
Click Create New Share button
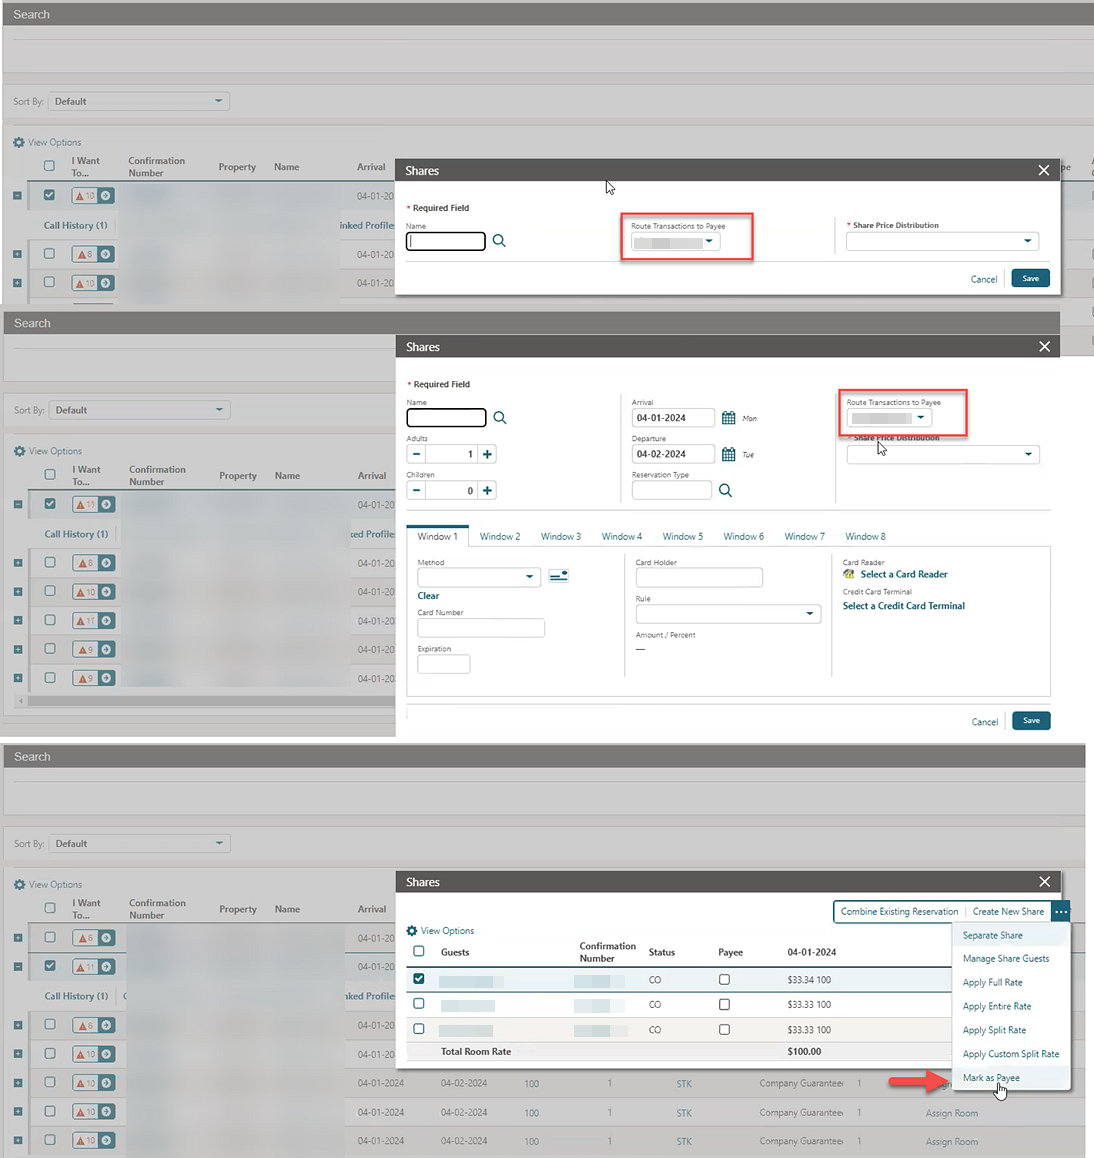(x=1008, y=911)
